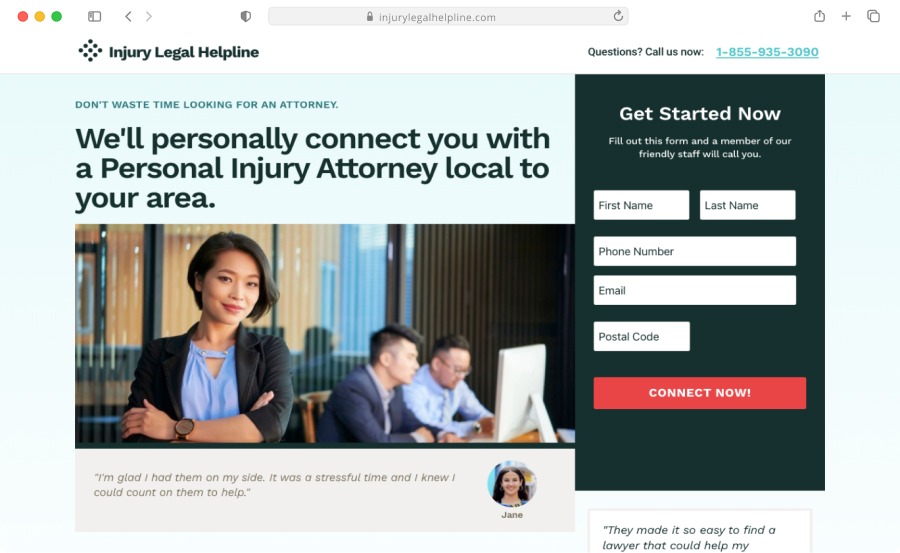Click the lock icon in address bar

370,17
